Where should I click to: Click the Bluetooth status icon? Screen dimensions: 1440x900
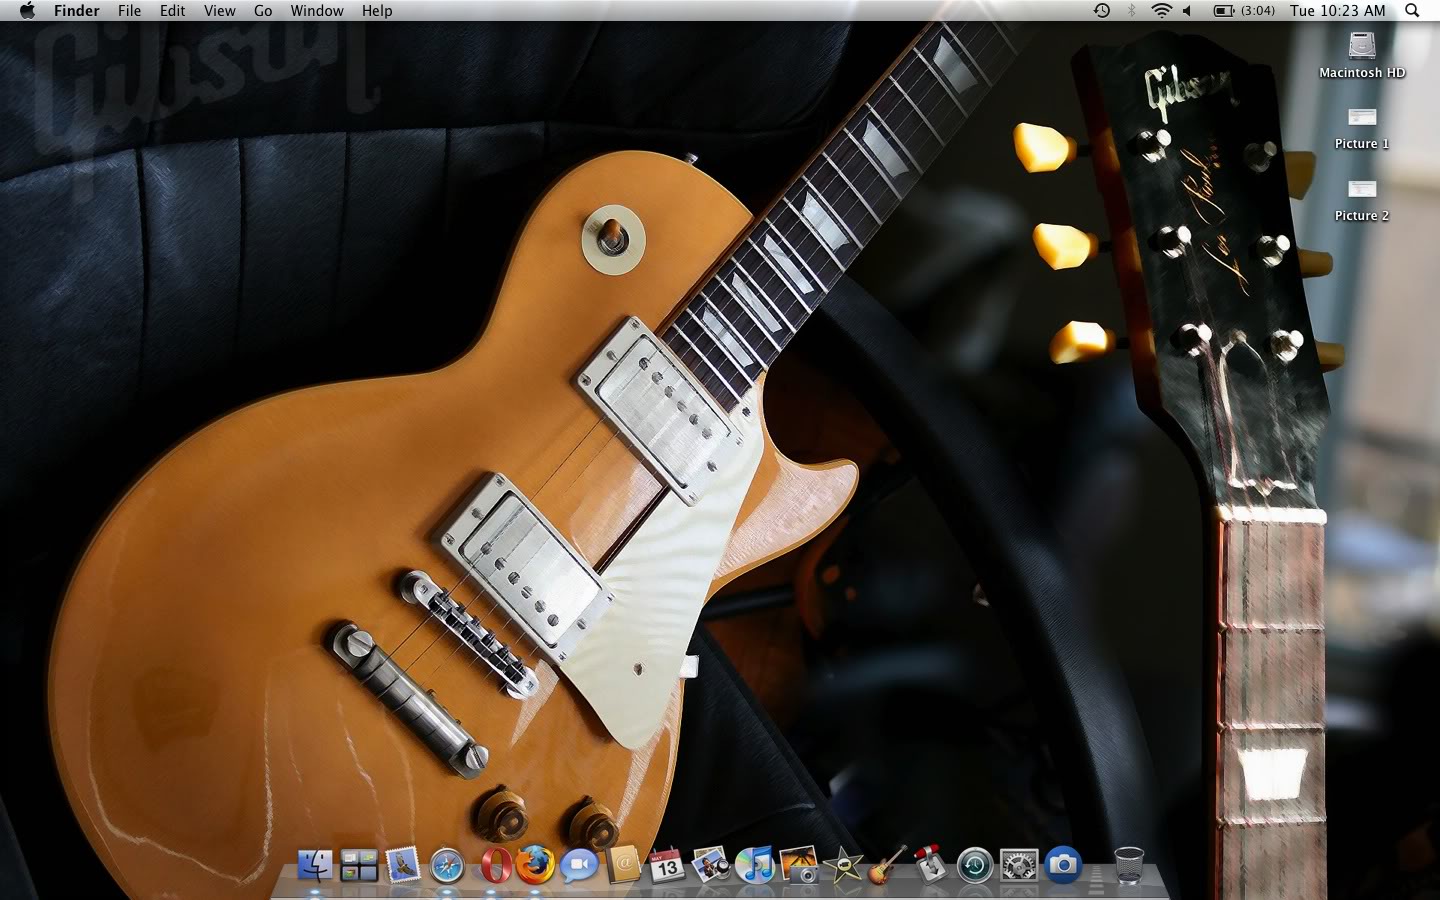pos(1132,10)
